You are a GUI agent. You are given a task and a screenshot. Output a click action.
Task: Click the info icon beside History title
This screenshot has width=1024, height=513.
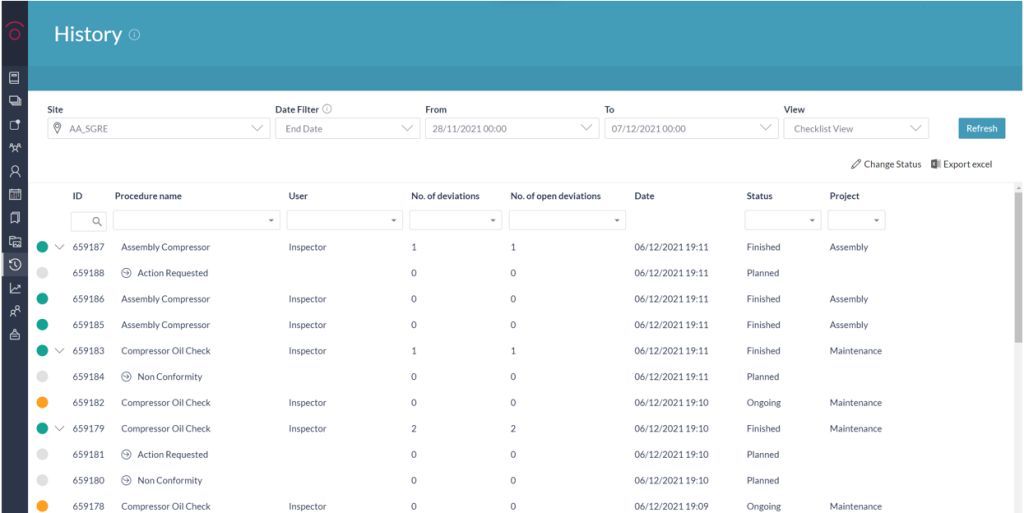[135, 35]
